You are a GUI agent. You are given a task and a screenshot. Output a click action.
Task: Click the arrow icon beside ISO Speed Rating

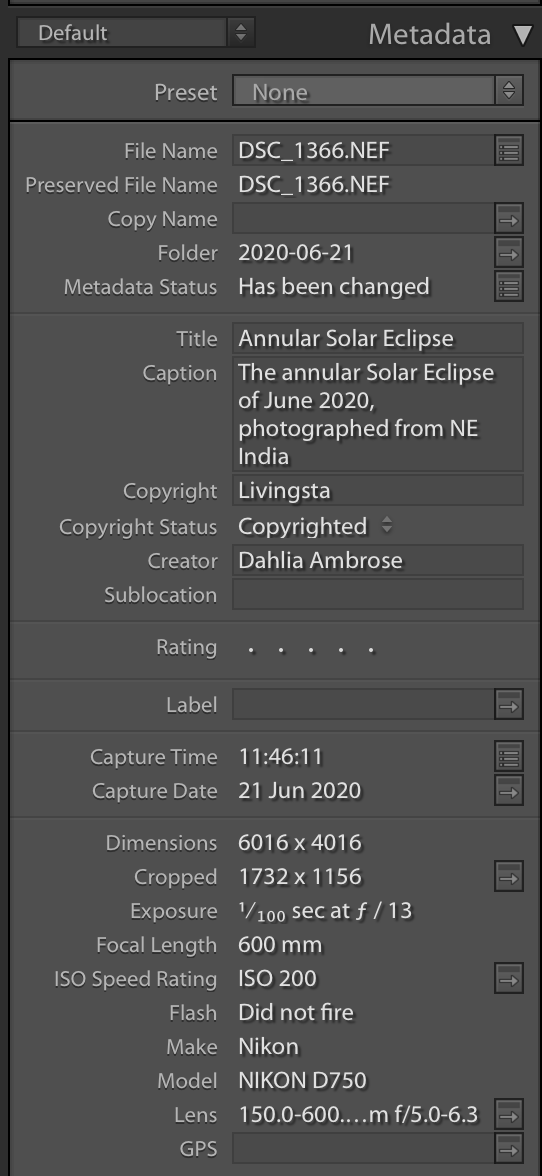tap(509, 979)
